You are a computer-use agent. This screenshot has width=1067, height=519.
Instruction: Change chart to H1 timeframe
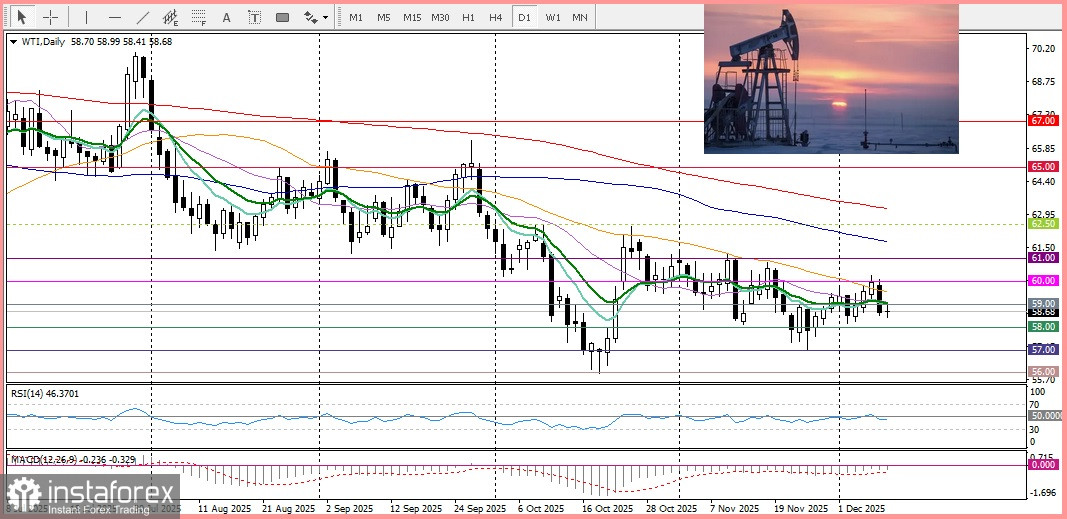(468, 17)
